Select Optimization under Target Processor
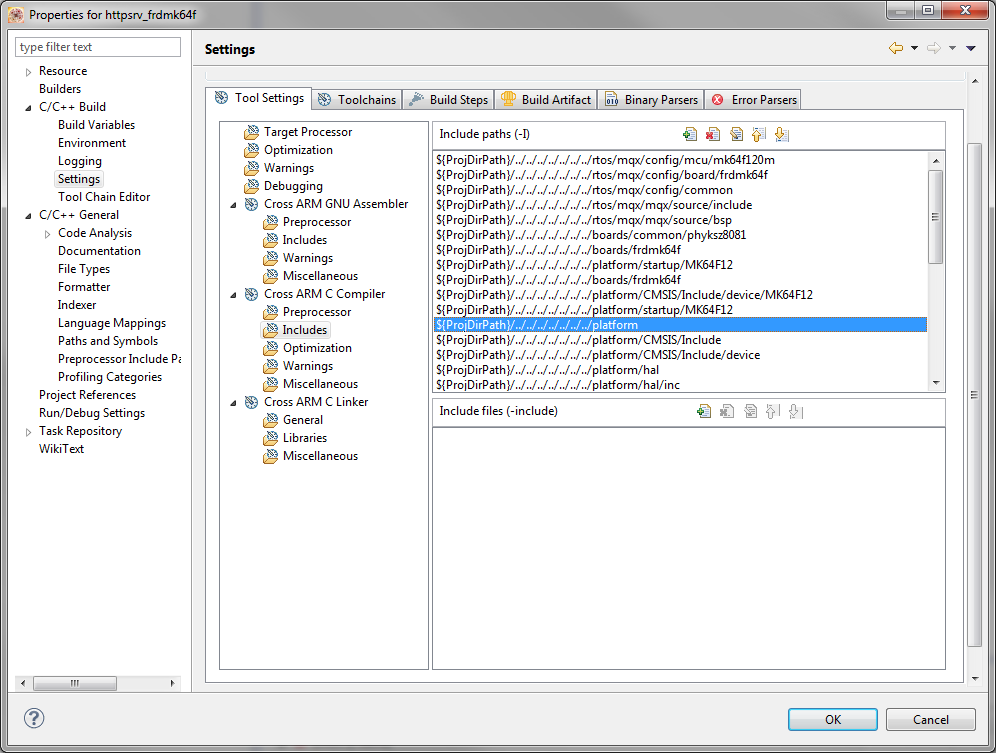Viewport: 996px width, 753px height. tap(298, 150)
